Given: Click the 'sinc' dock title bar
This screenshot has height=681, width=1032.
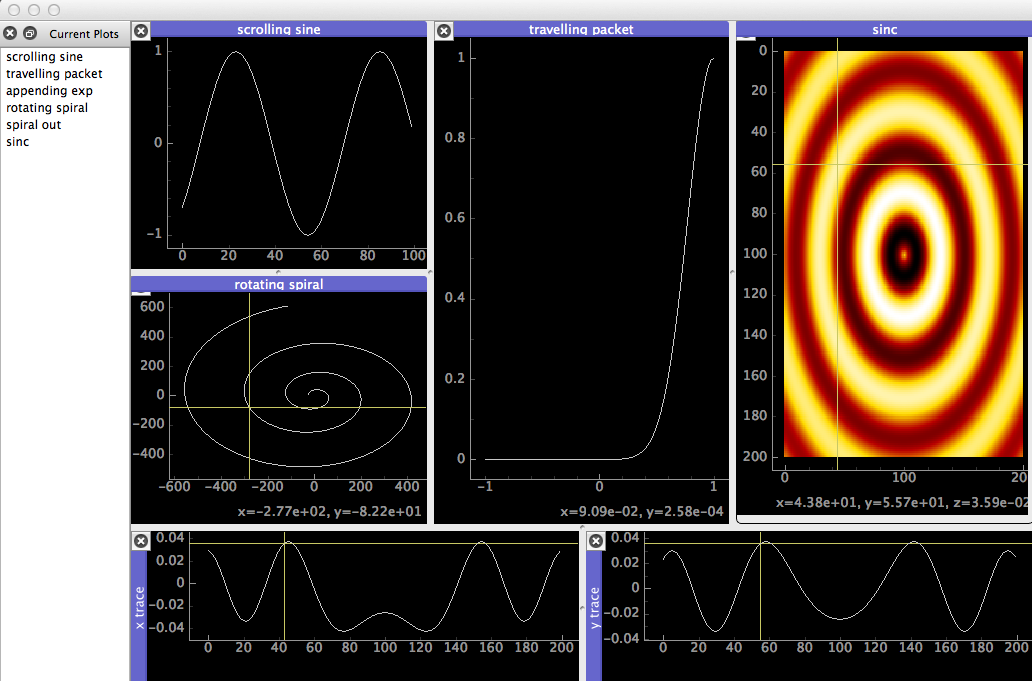Looking at the screenshot, I should [x=884, y=29].
